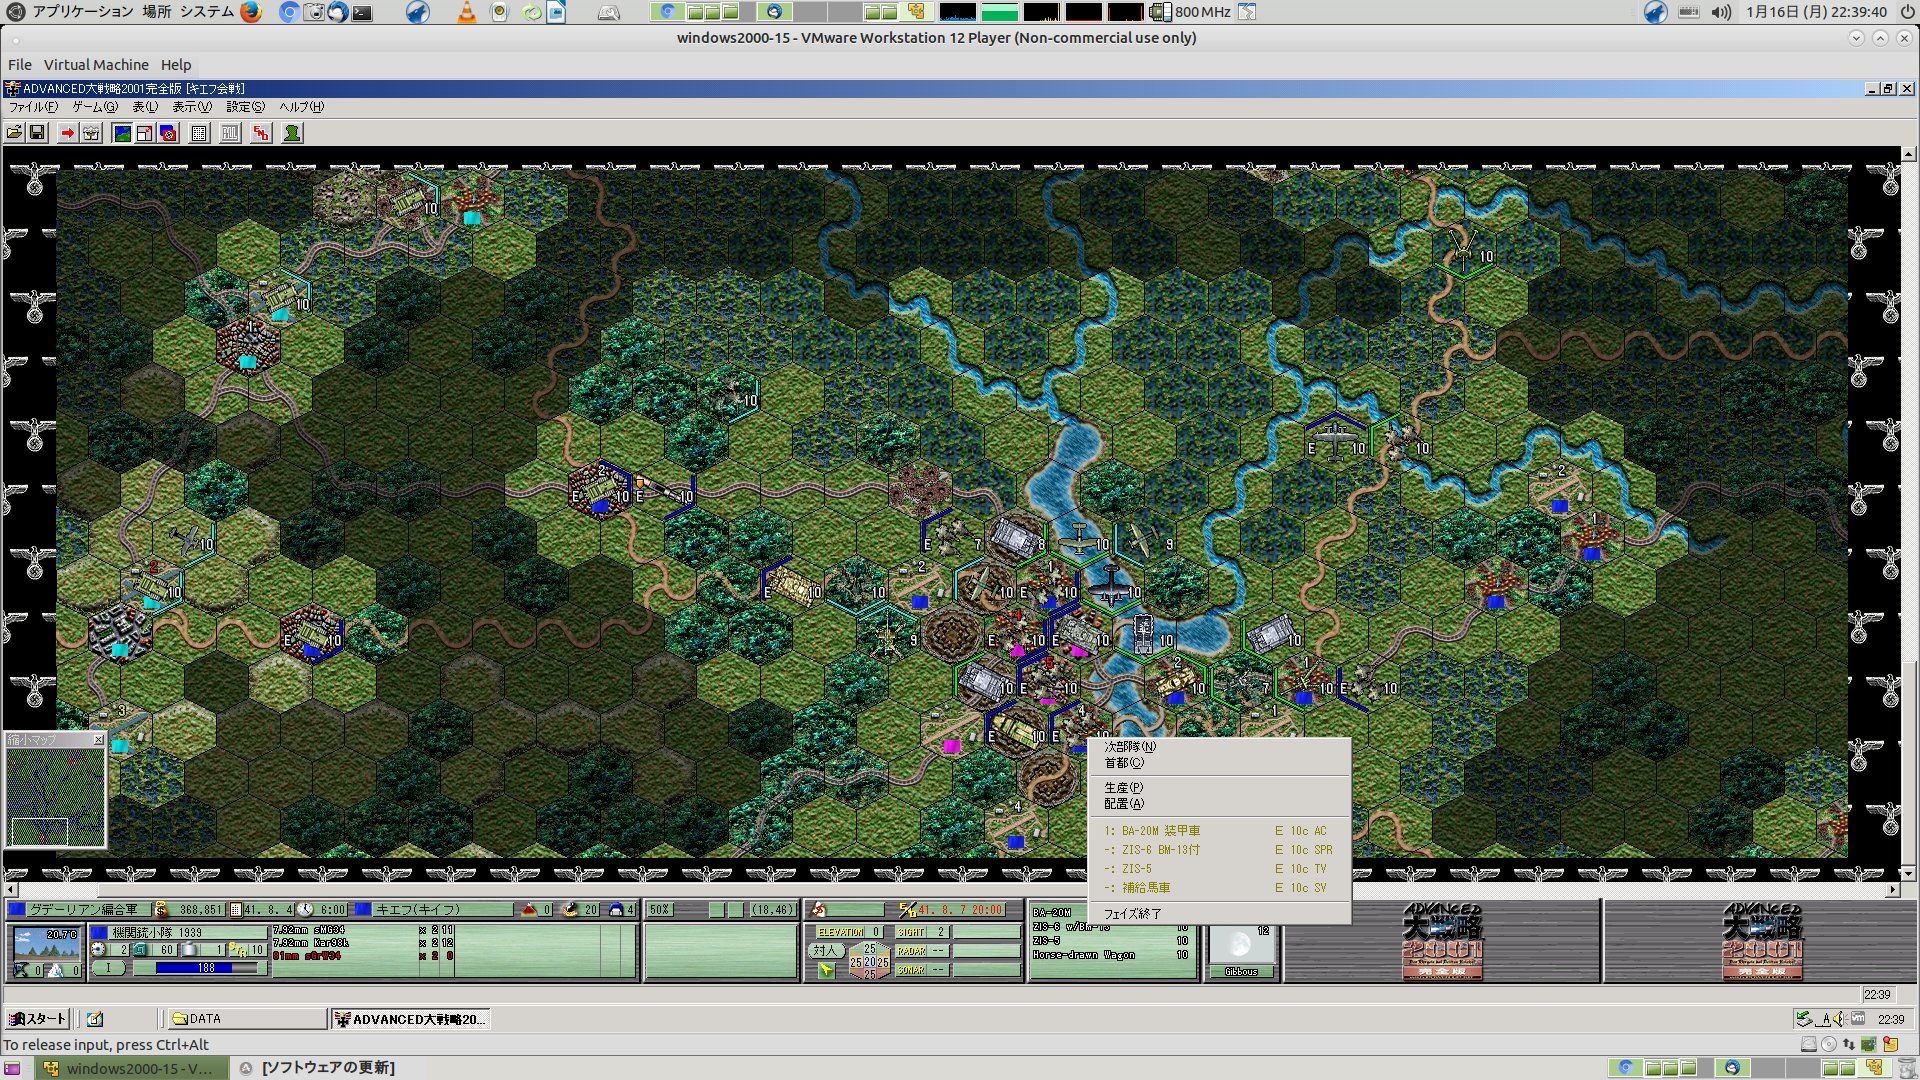Click the grey ALL toolbar icon

tap(230, 133)
